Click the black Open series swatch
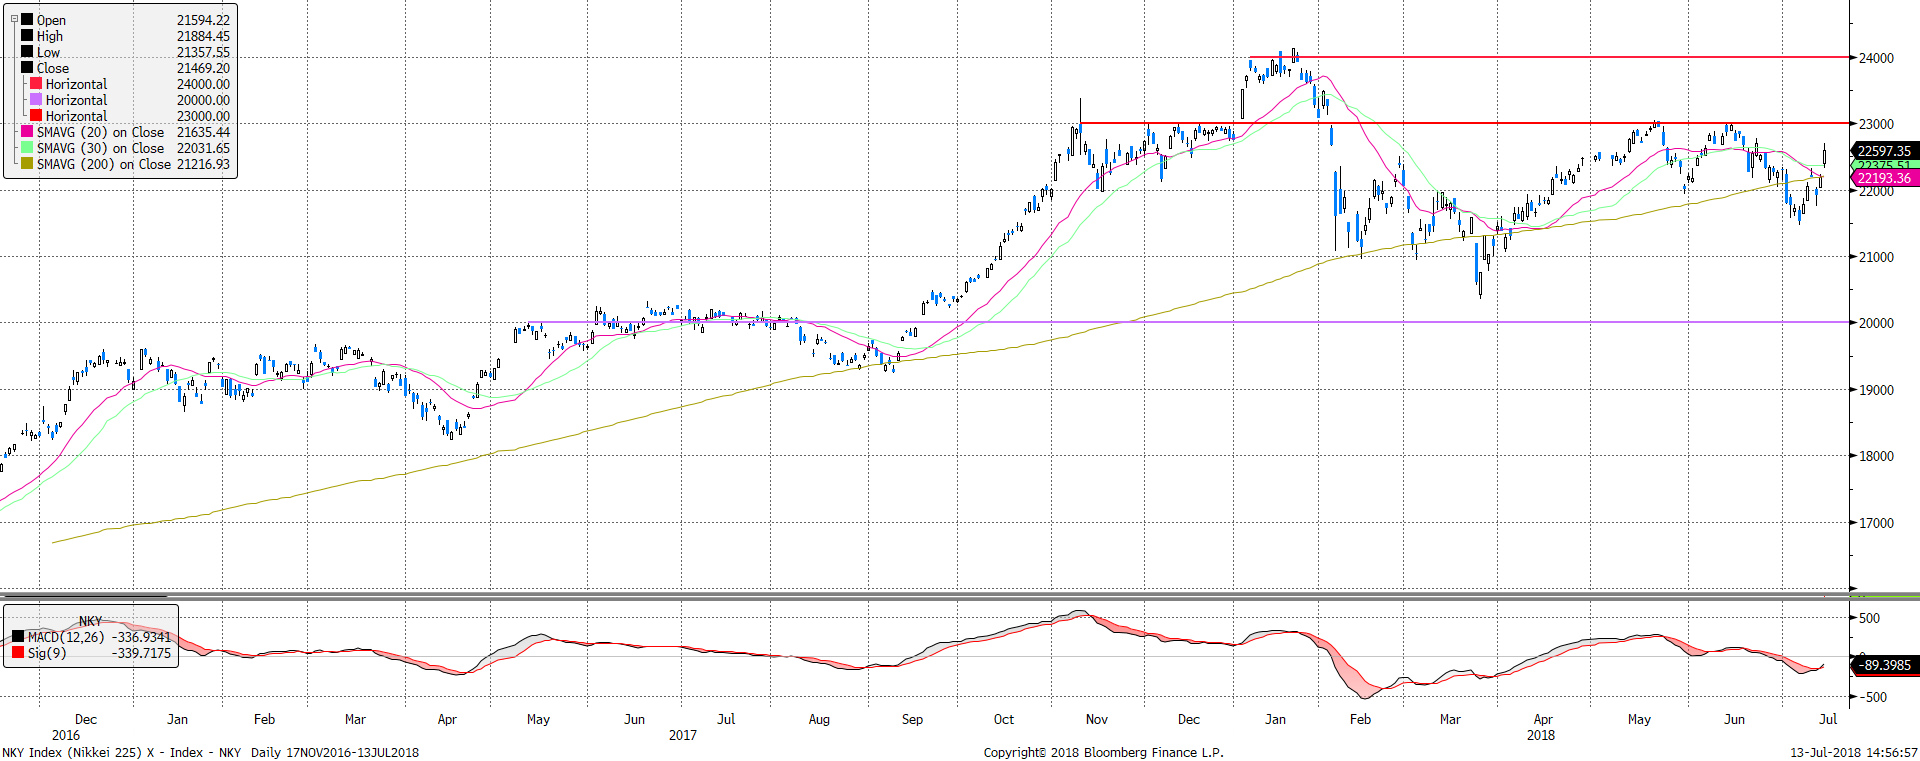The height and width of the screenshot is (761, 1920). tap(27, 19)
